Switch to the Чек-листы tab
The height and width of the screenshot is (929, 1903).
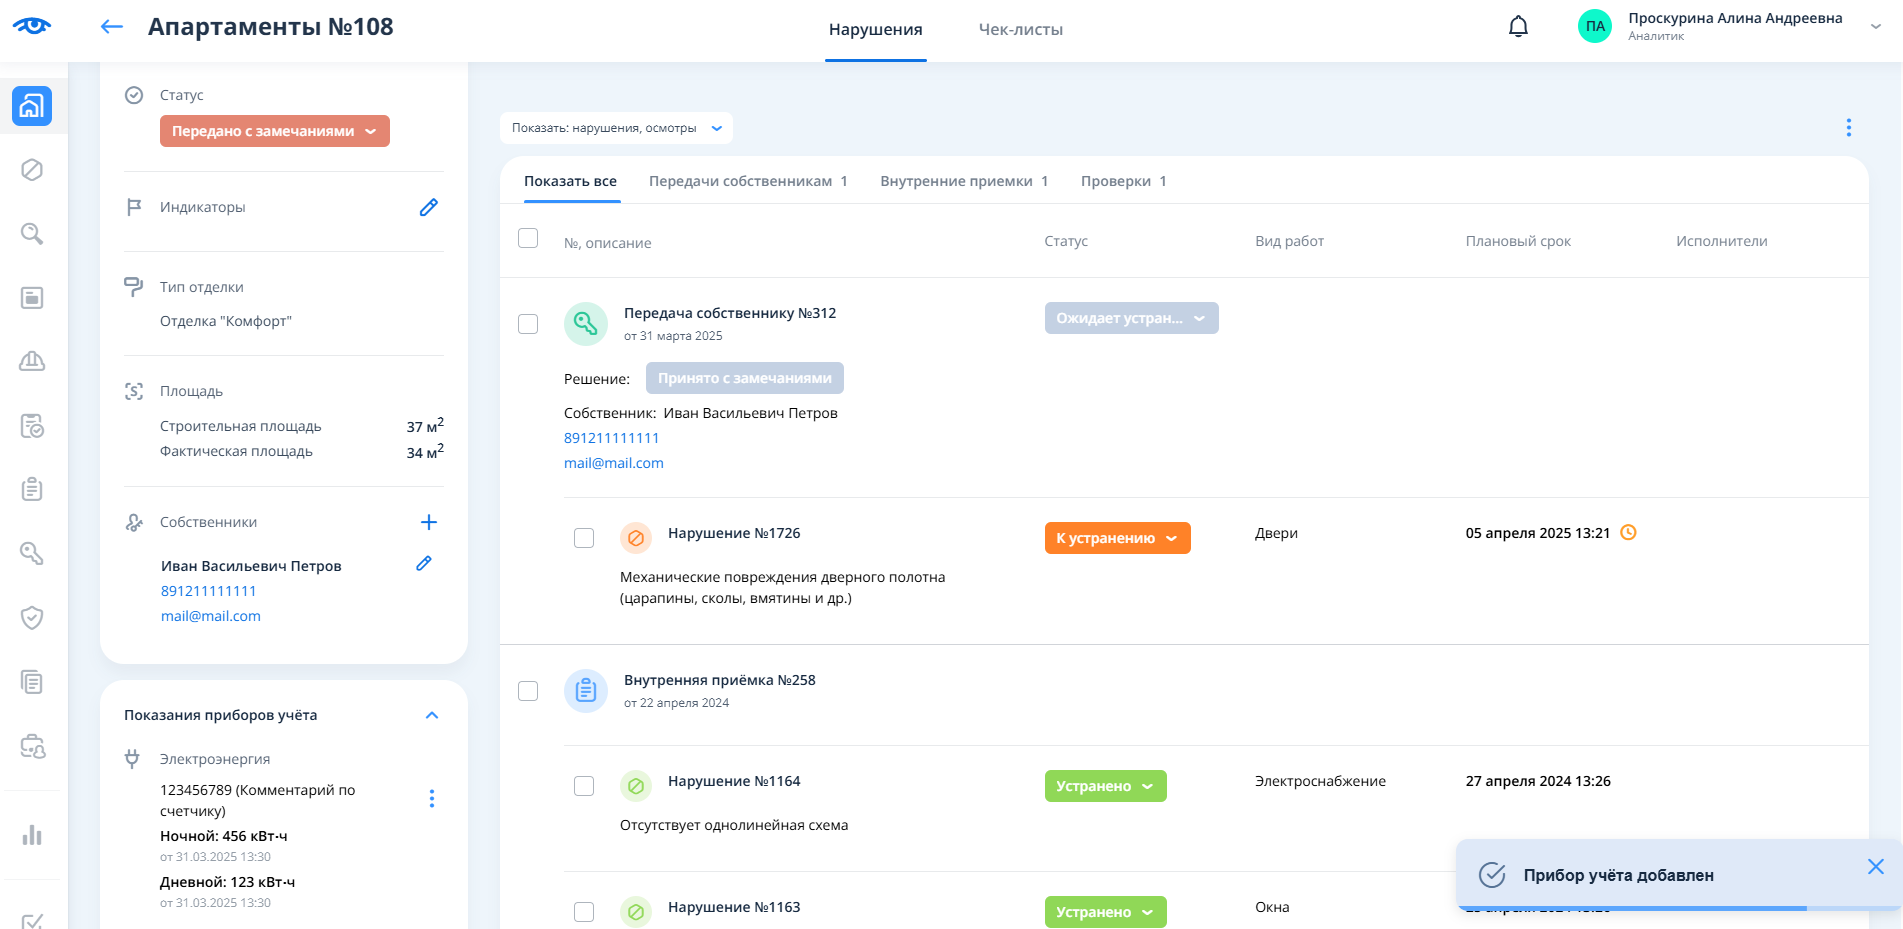pyautogui.click(x=1020, y=30)
